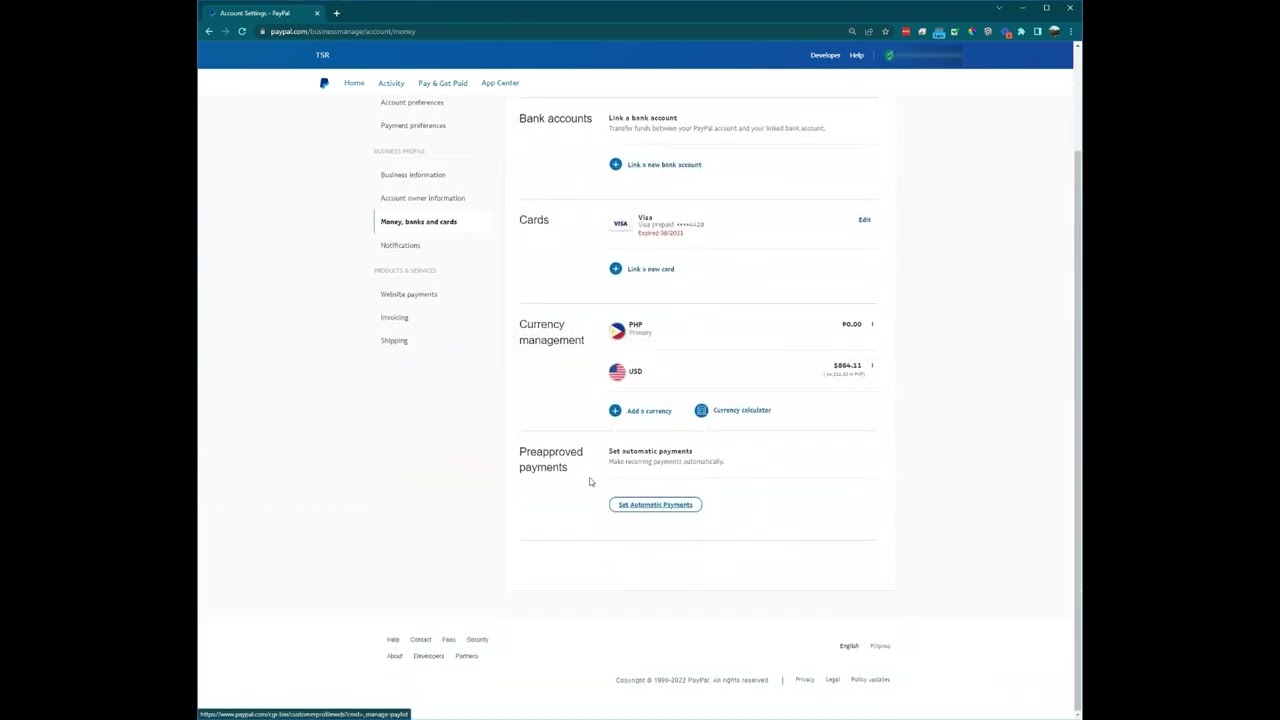
Task: Click the Philippines flag PHP icon
Action: tap(617, 330)
